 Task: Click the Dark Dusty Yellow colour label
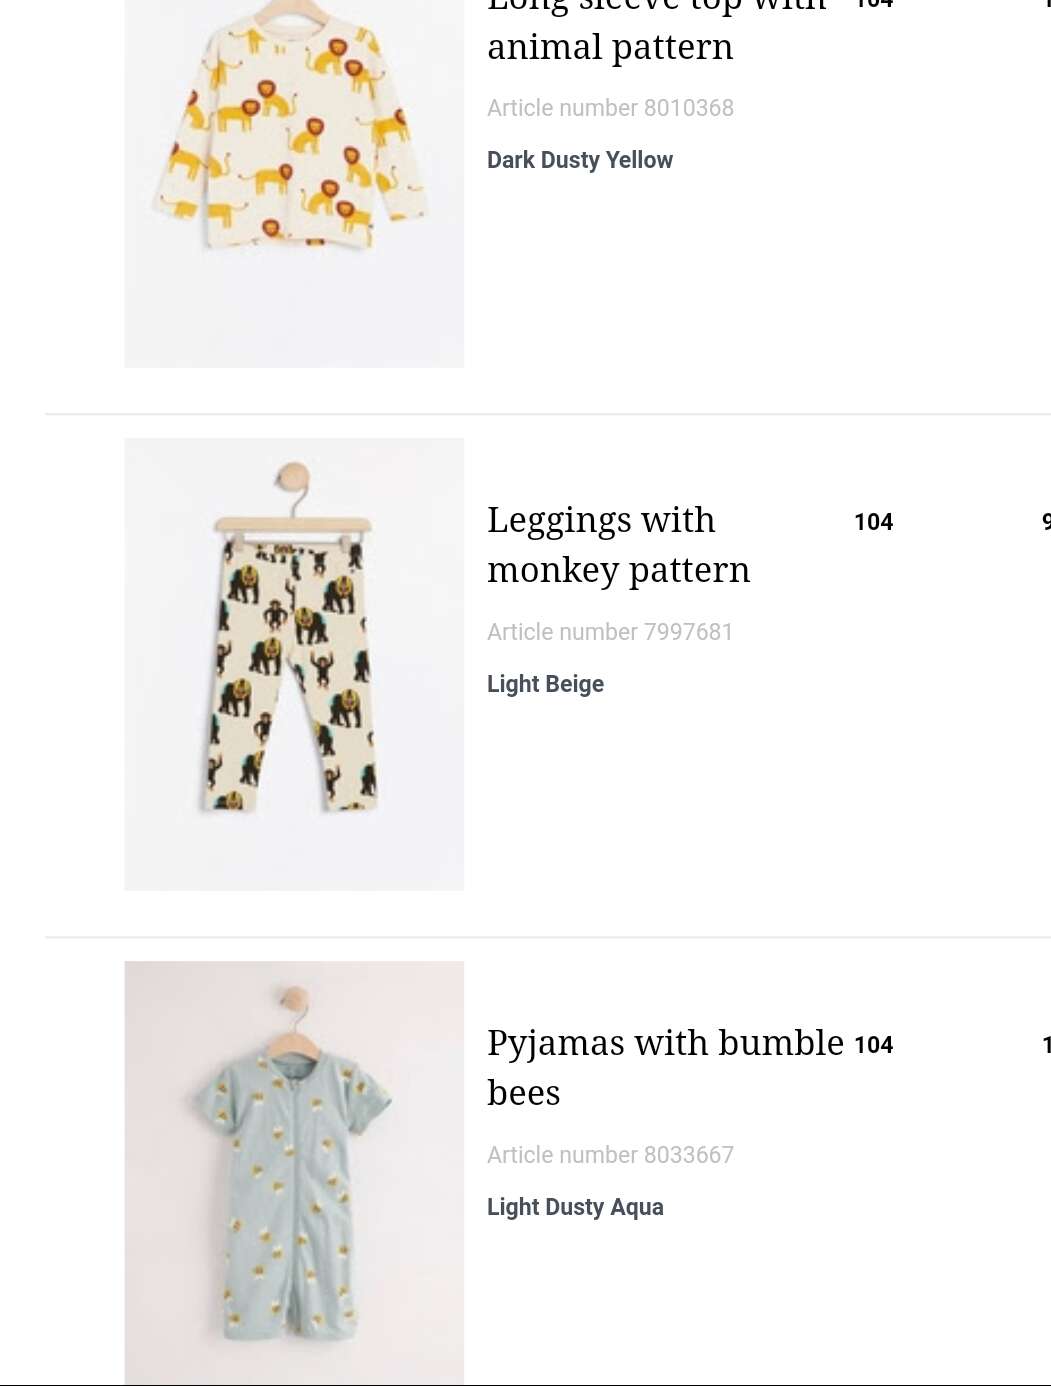(x=580, y=160)
